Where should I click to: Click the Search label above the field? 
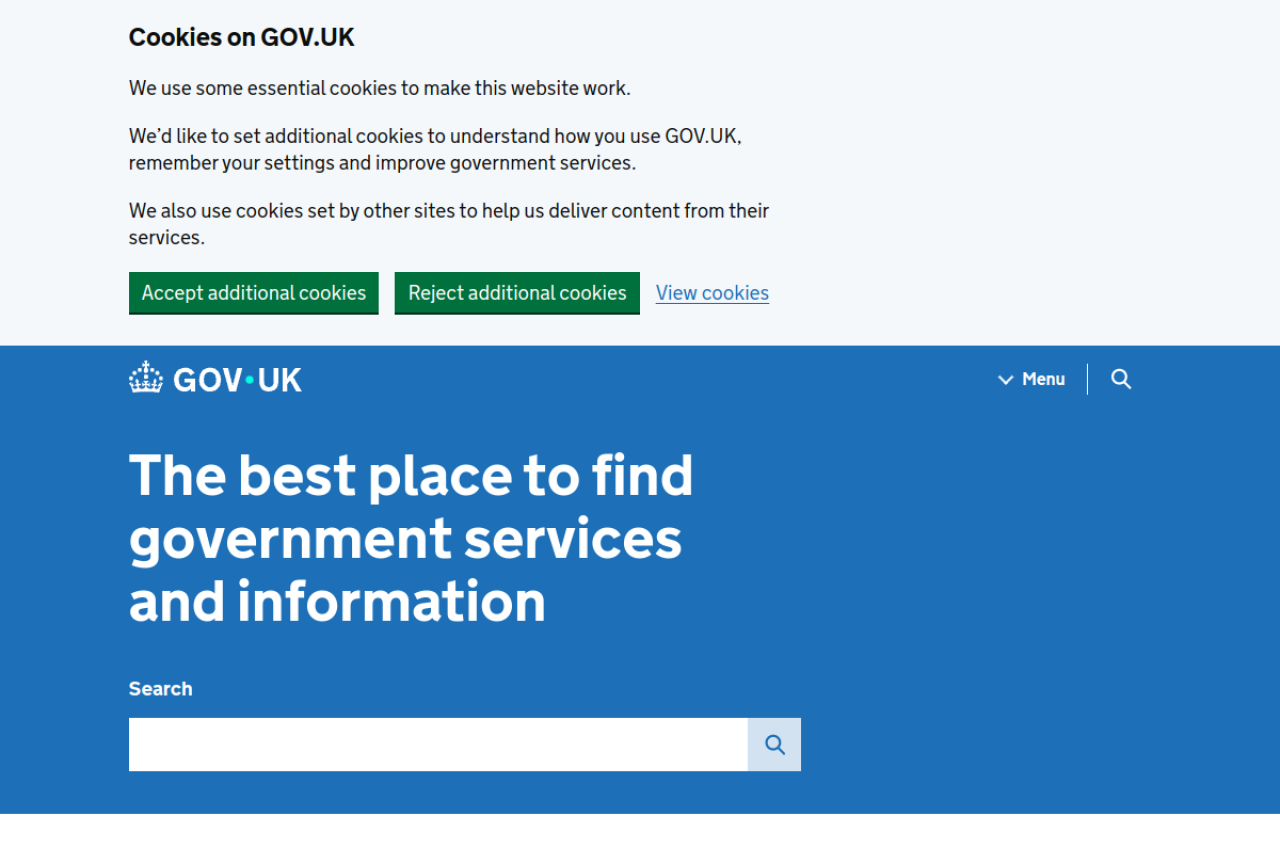pyautogui.click(x=161, y=689)
